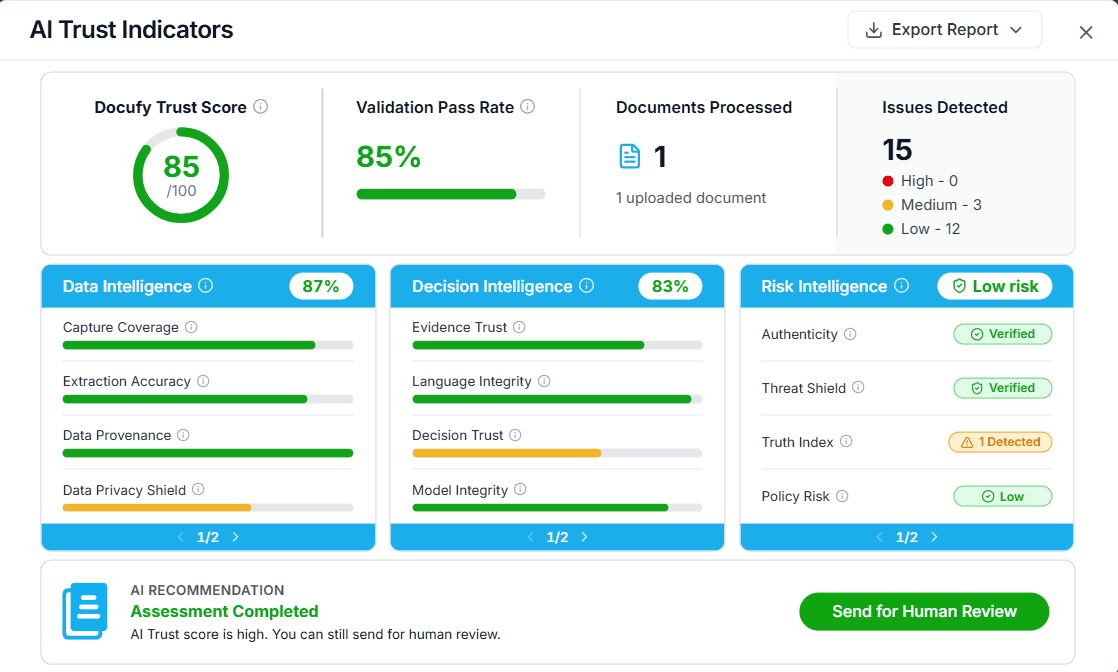Go to next Data Intelligence page

click(x=235, y=537)
